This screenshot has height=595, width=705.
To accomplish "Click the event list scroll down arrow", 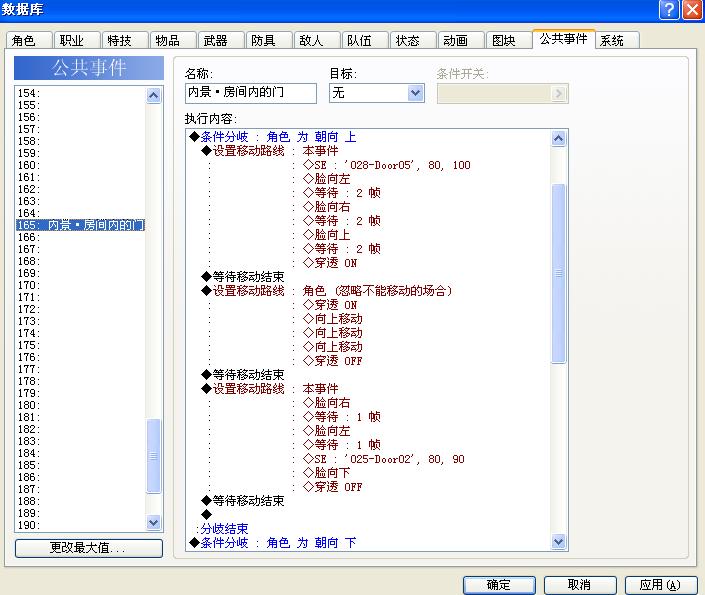I will click(x=153, y=523).
